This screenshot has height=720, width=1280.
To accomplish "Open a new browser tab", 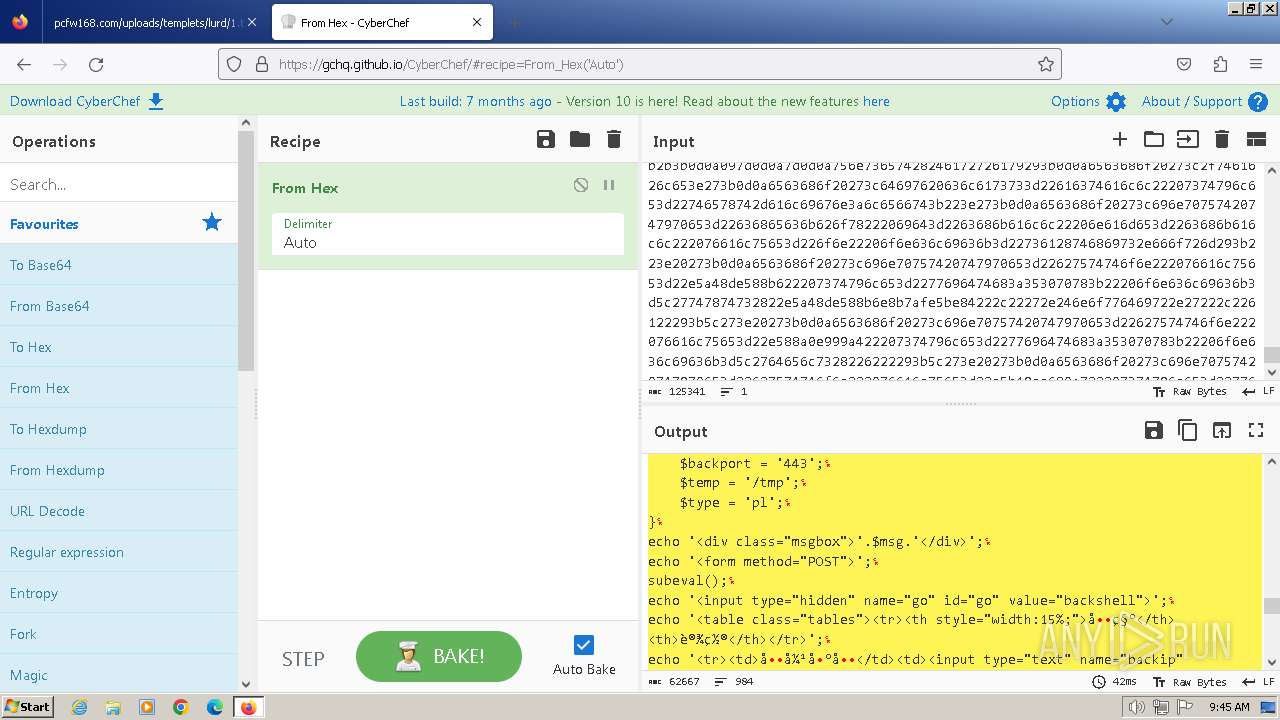I will (514, 22).
